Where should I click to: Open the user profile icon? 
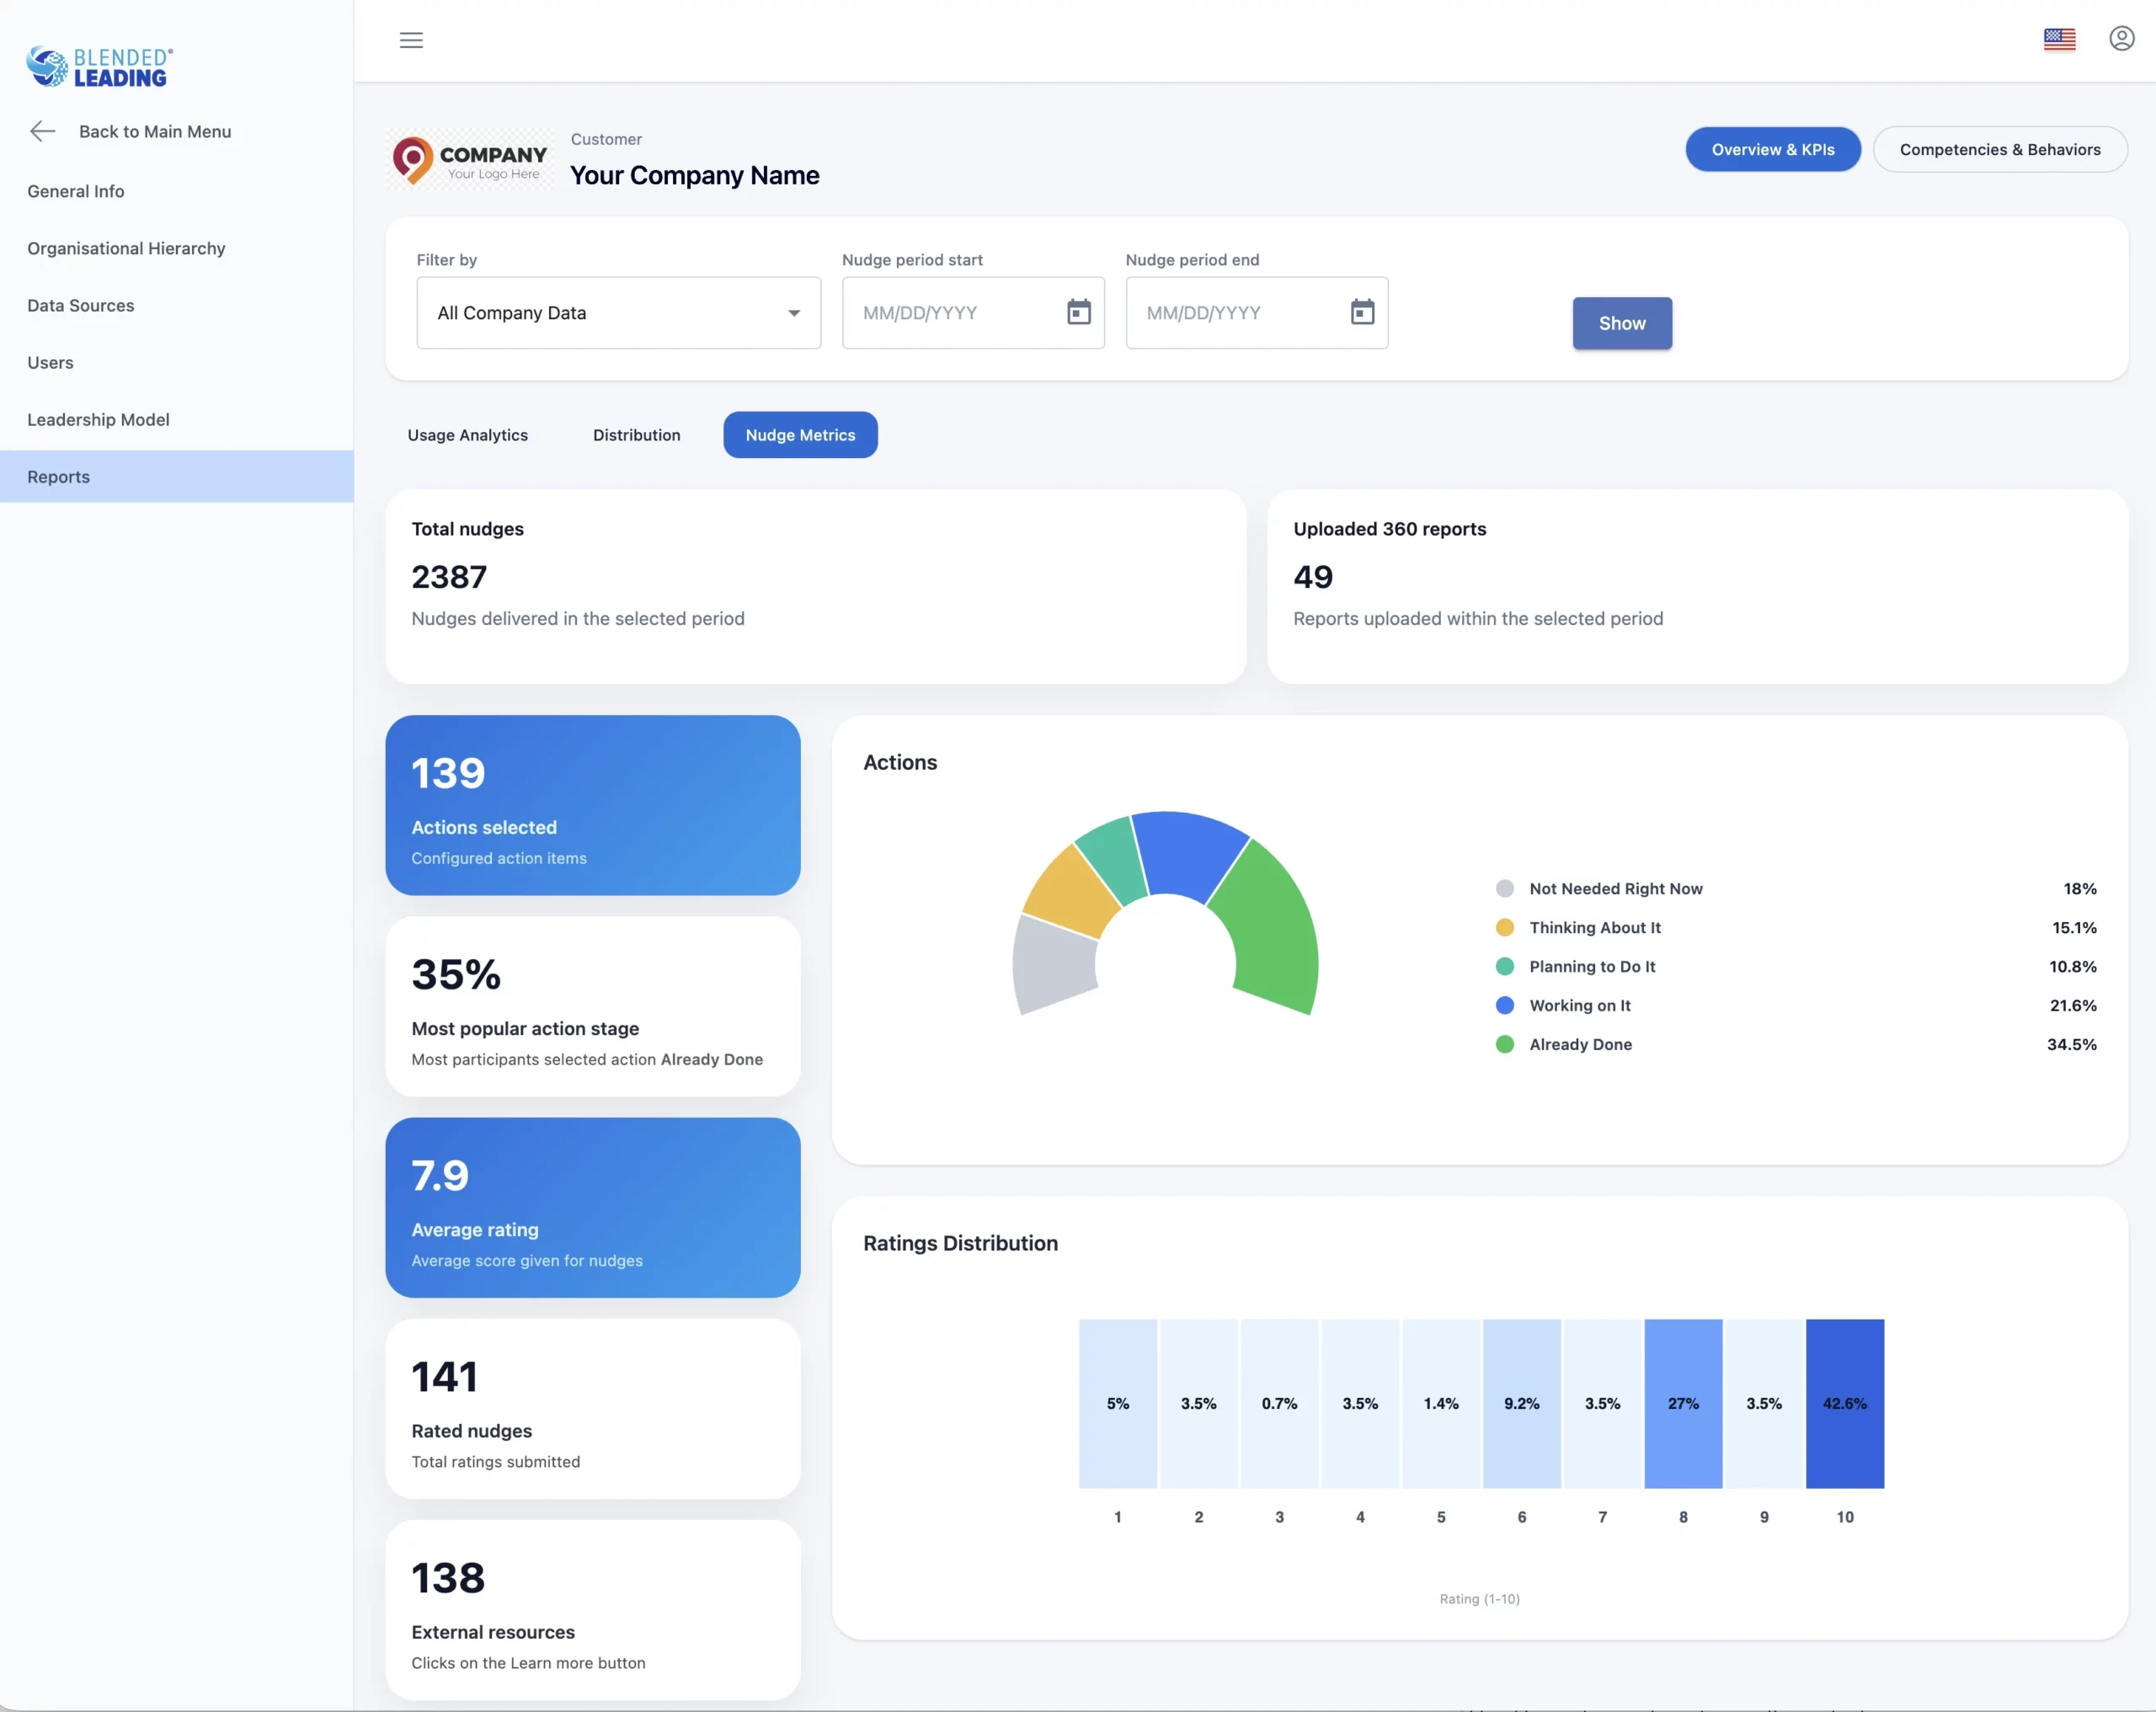pos(2121,39)
